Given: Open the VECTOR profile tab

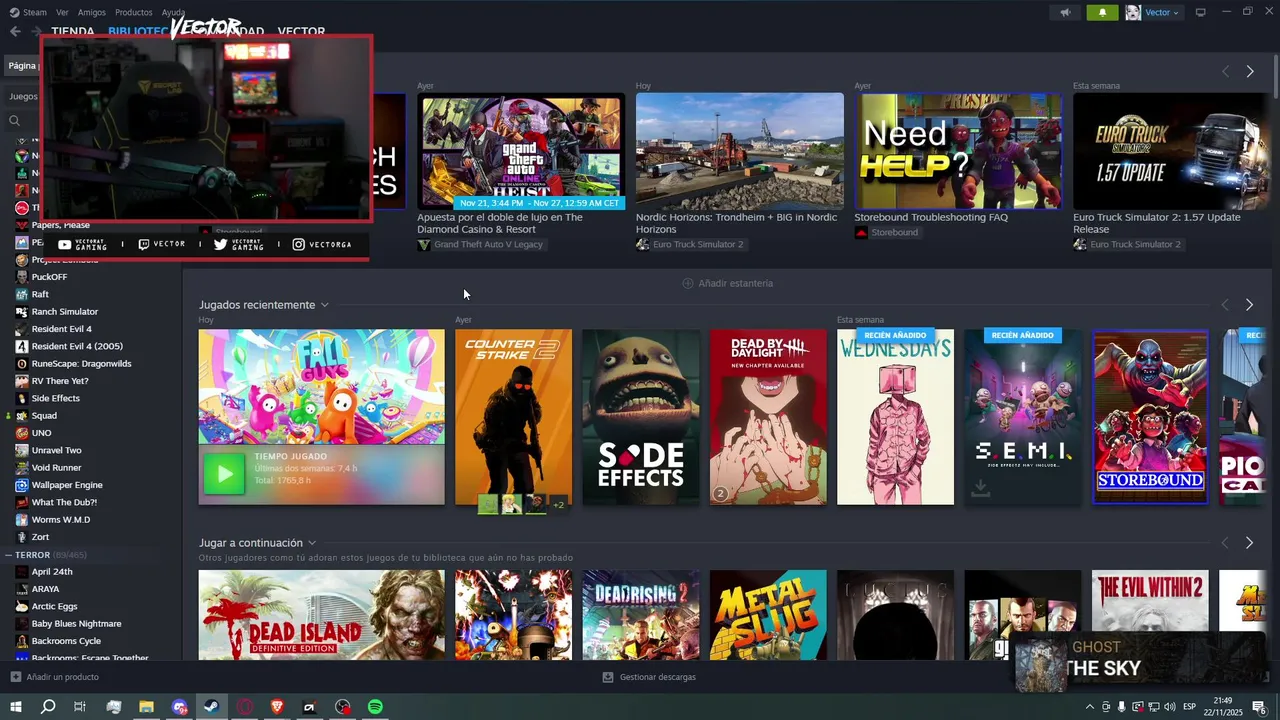Looking at the screenshot, I should point(301,32).
